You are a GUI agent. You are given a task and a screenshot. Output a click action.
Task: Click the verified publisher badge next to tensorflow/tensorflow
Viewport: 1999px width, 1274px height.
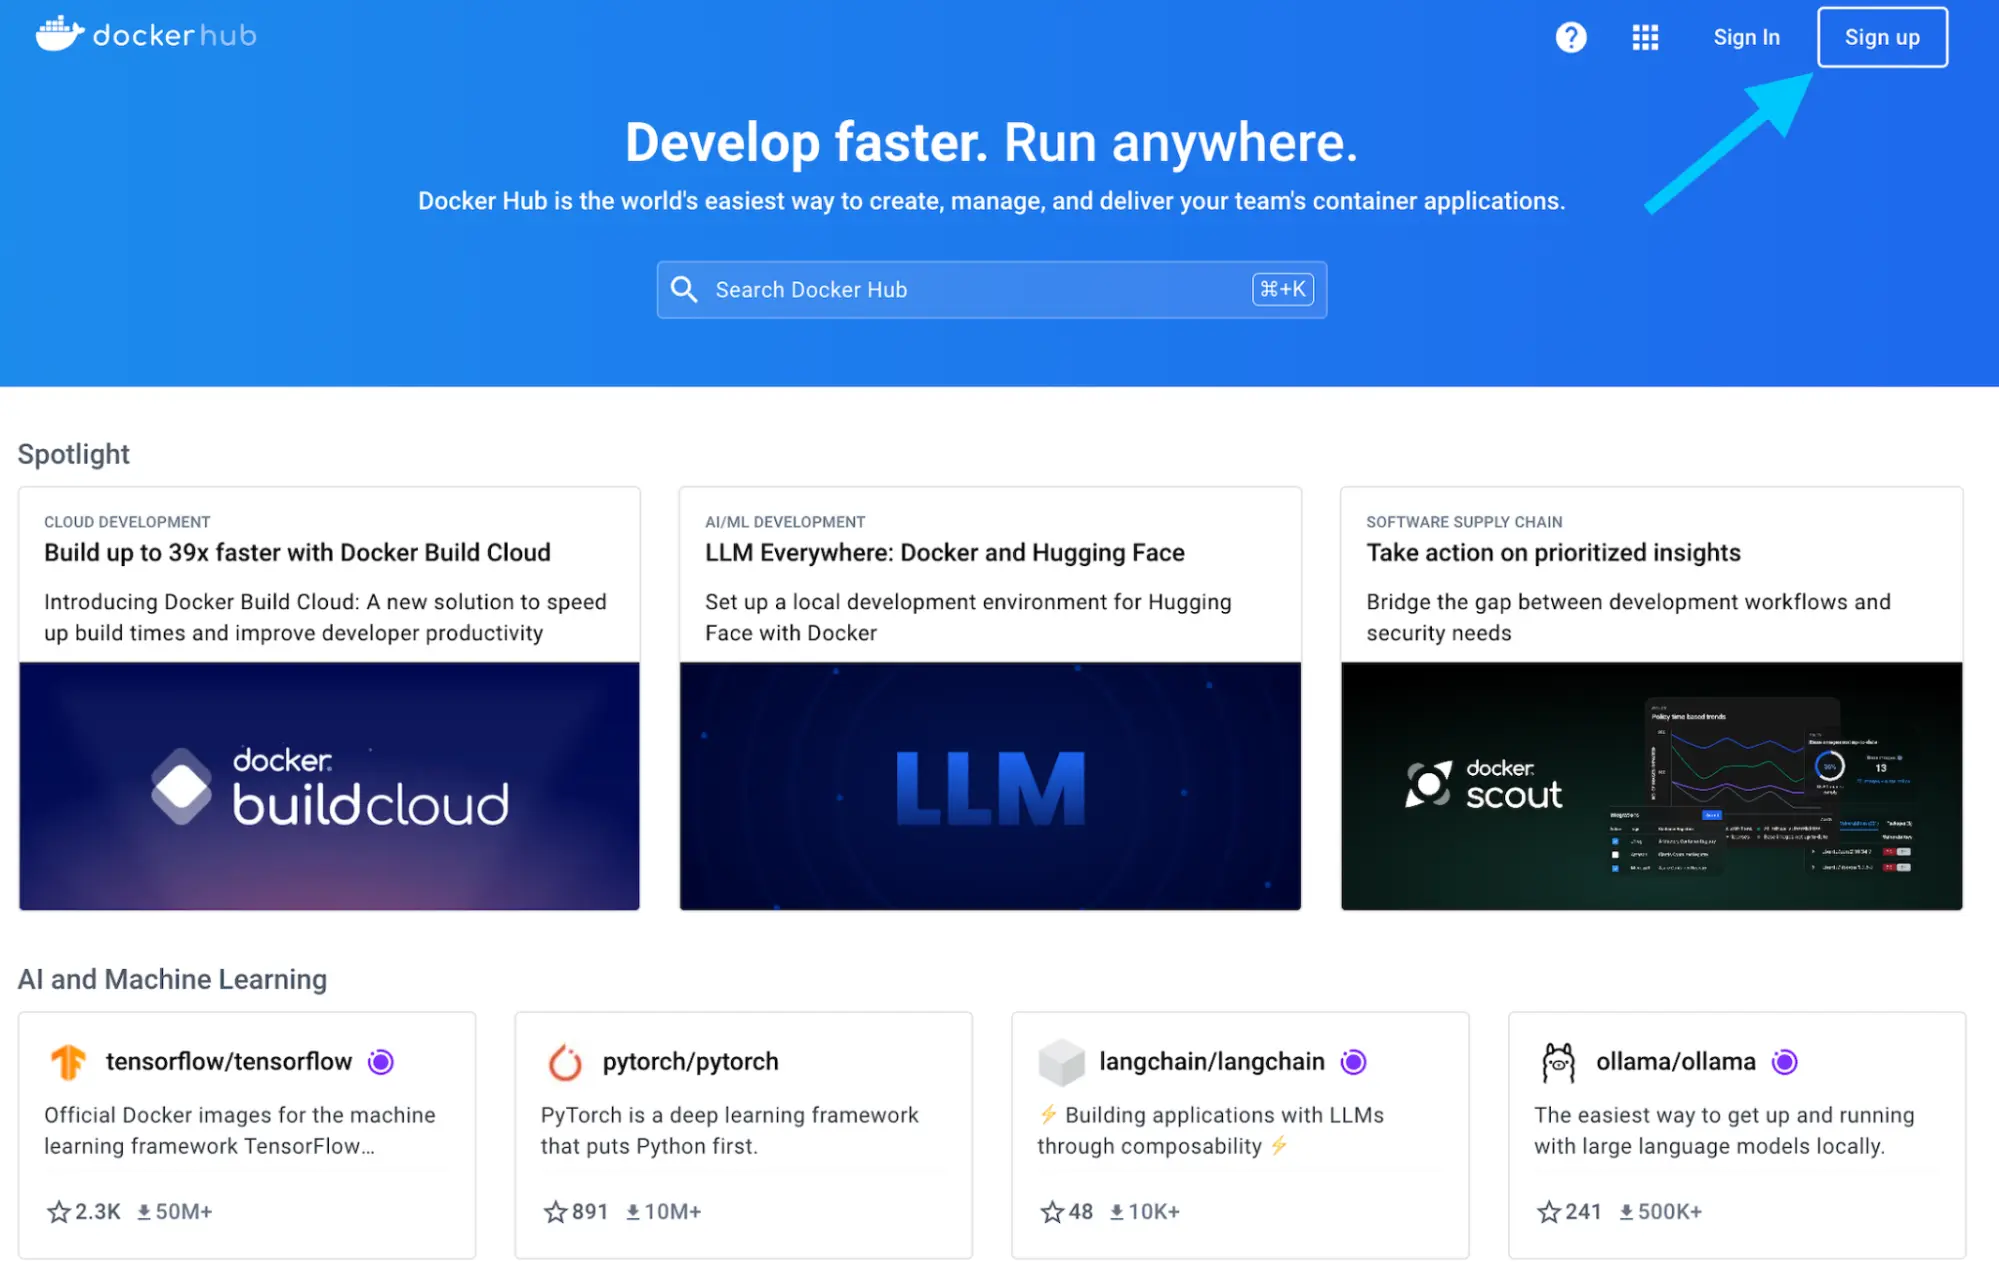(x=381, y=1062)
